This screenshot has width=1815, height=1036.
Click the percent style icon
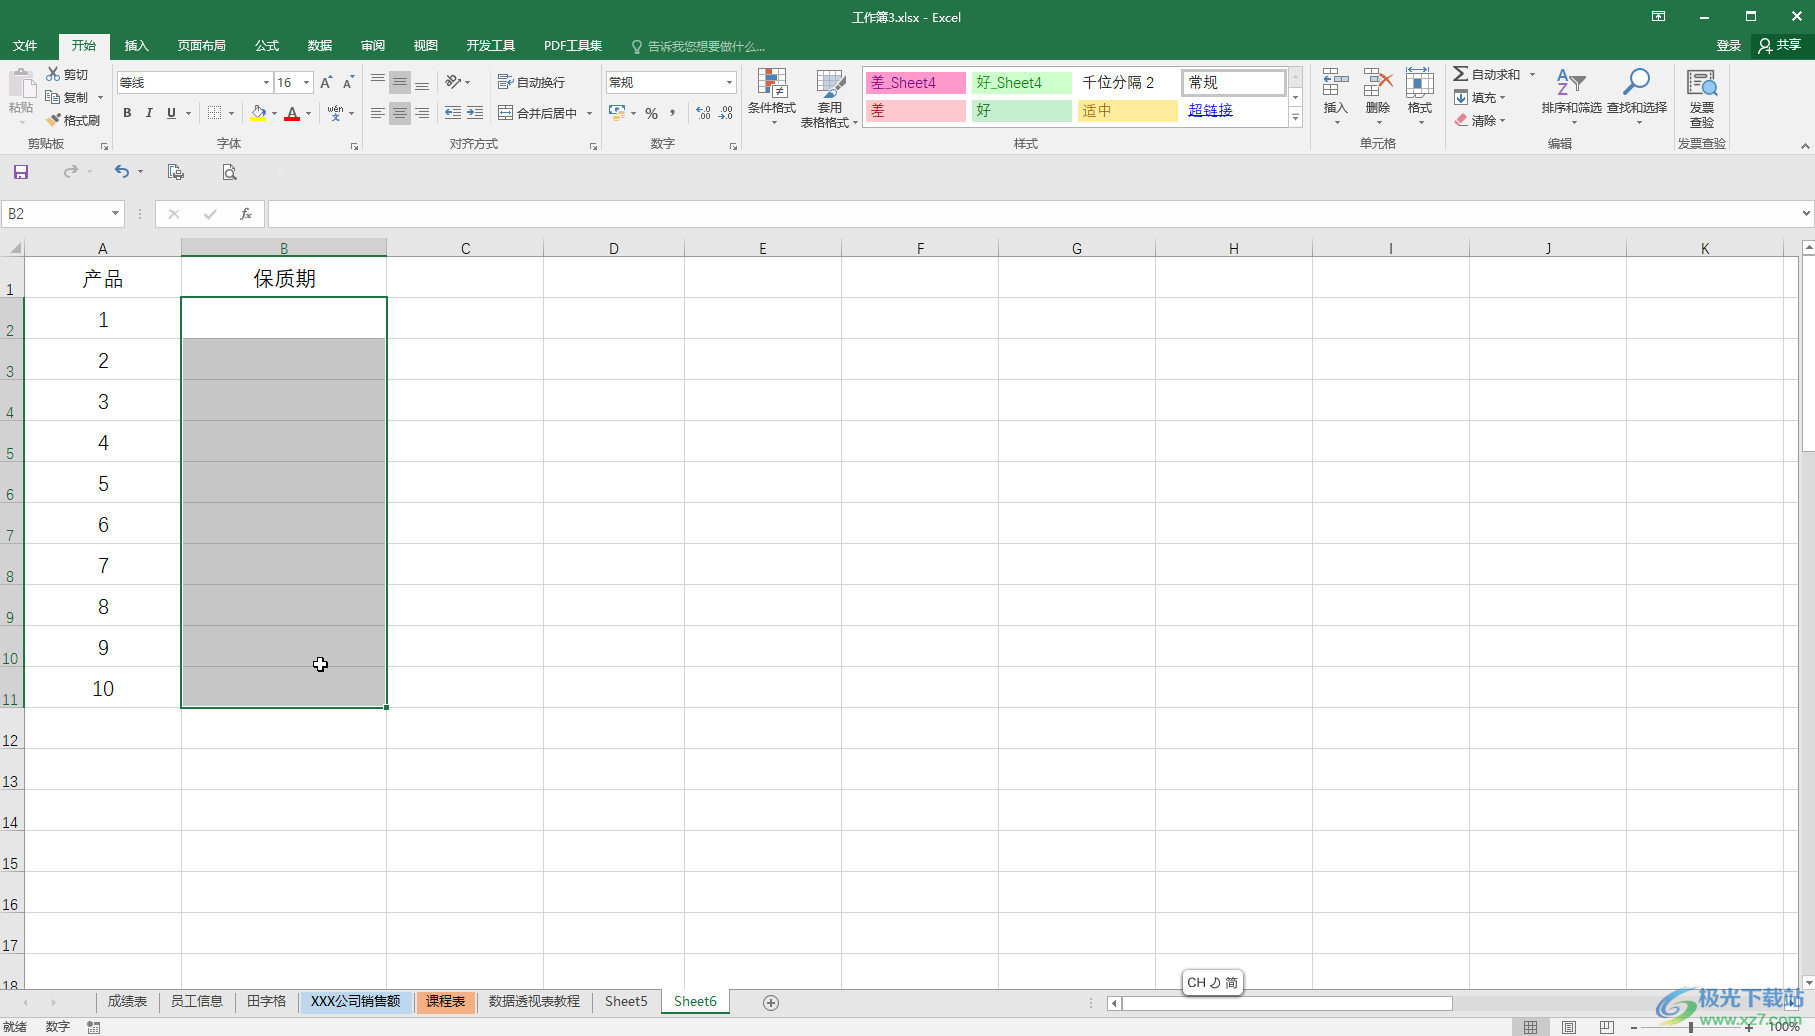coord(651,113)
